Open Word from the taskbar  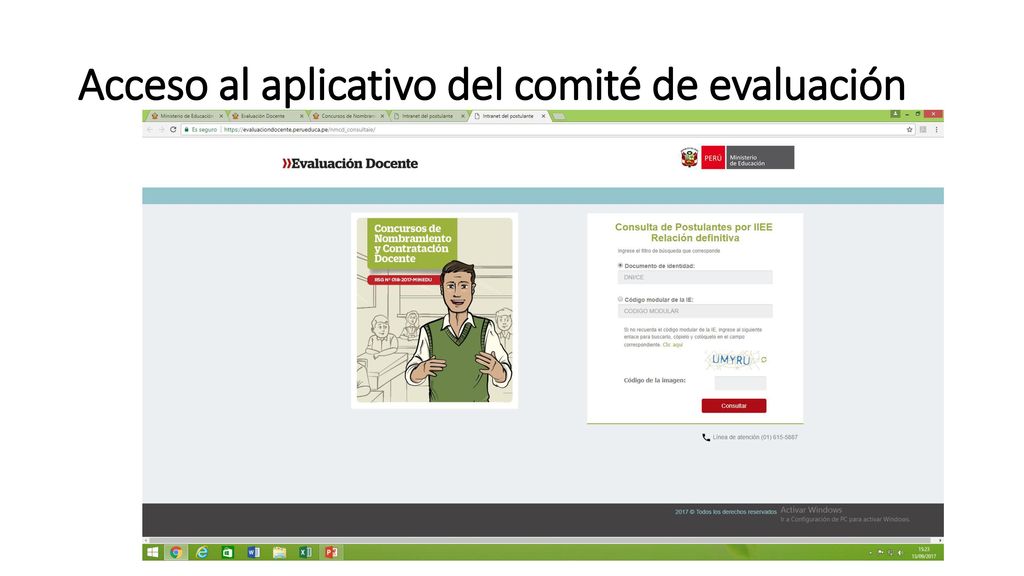point(253,552)
